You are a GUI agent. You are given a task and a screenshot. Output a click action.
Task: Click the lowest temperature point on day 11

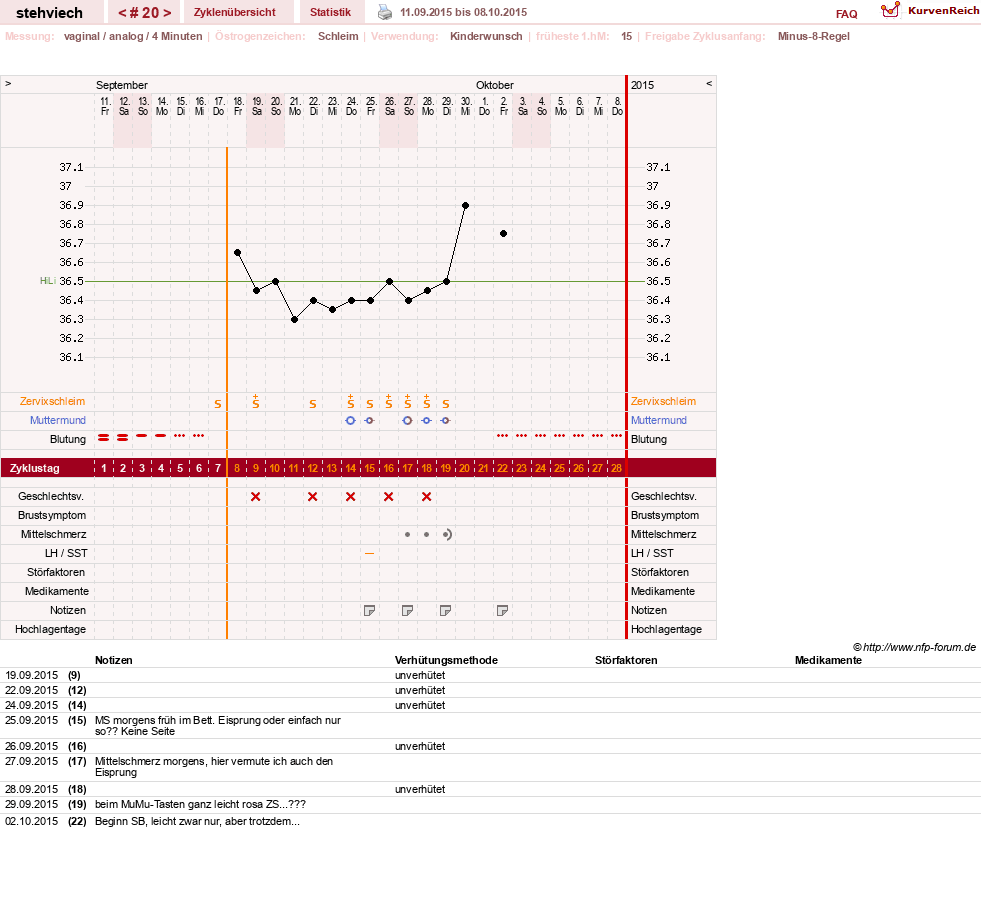[x=294, y=320]
